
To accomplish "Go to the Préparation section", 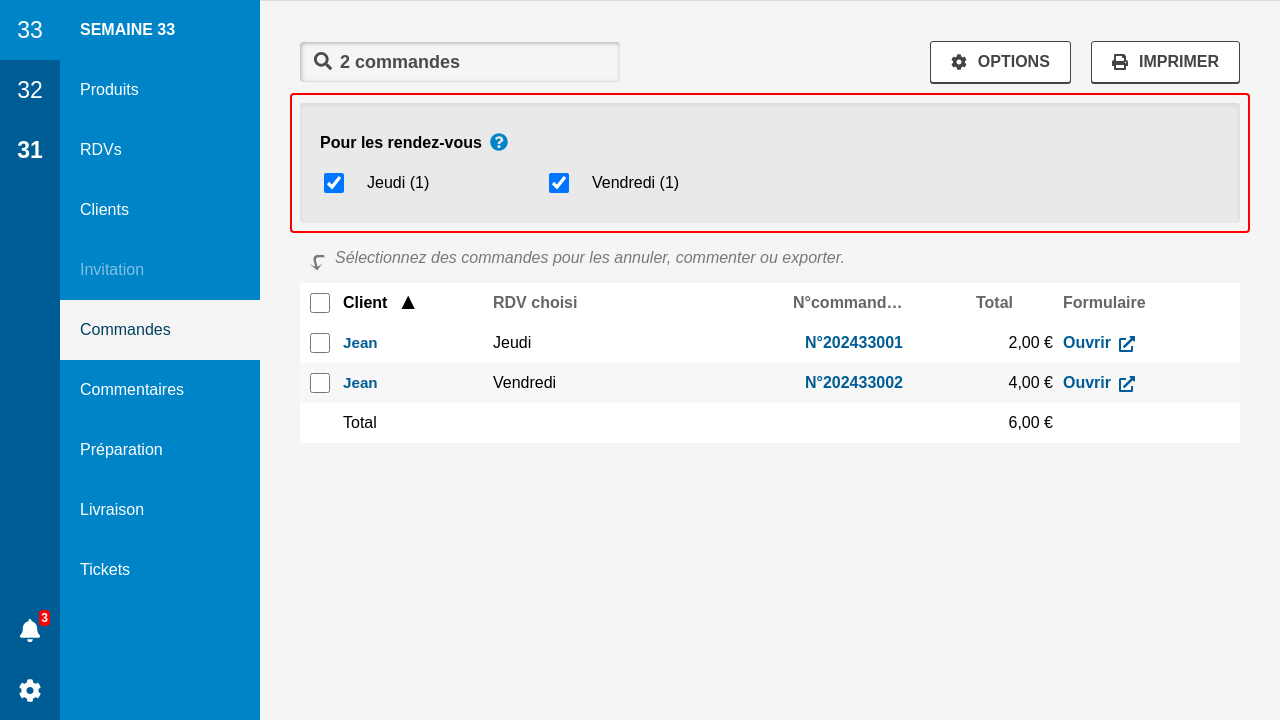I will point(121,450).
